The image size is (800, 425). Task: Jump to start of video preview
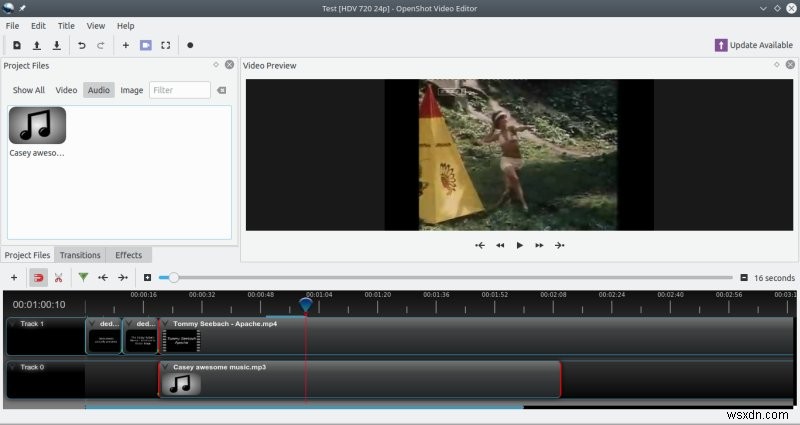point(480,245)
